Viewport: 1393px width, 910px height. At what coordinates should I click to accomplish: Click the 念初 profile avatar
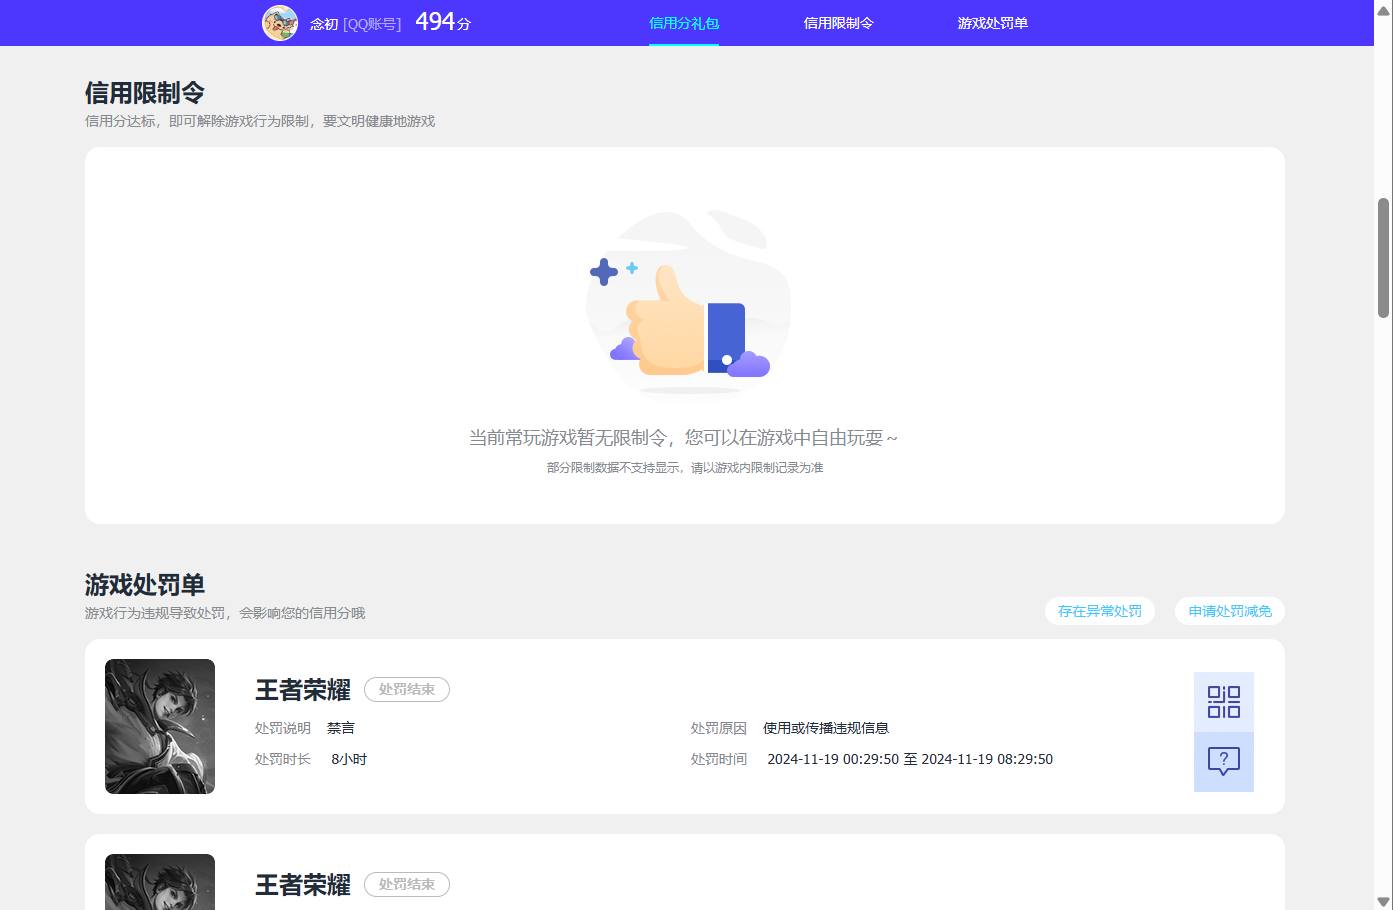(x=280, y=22)
